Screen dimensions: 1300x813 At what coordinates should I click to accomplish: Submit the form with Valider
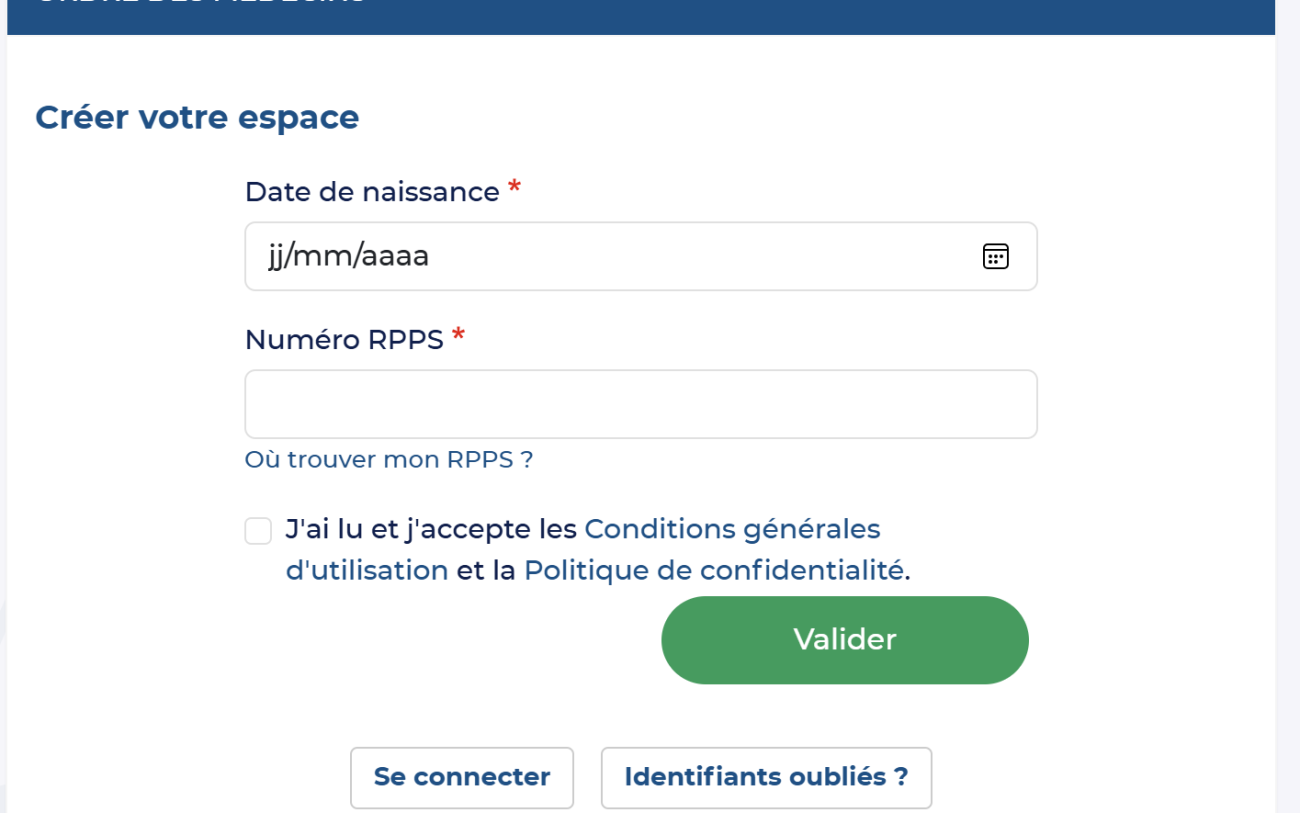(844, 640)
